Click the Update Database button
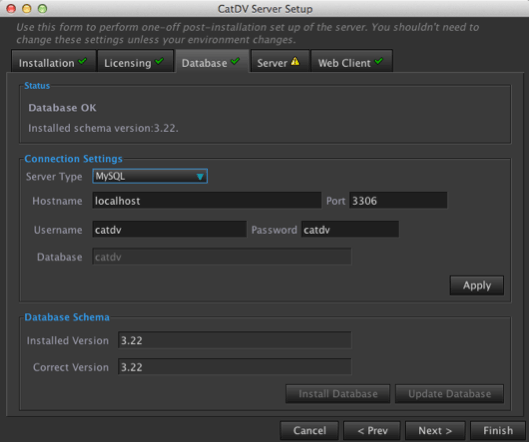 449,394
